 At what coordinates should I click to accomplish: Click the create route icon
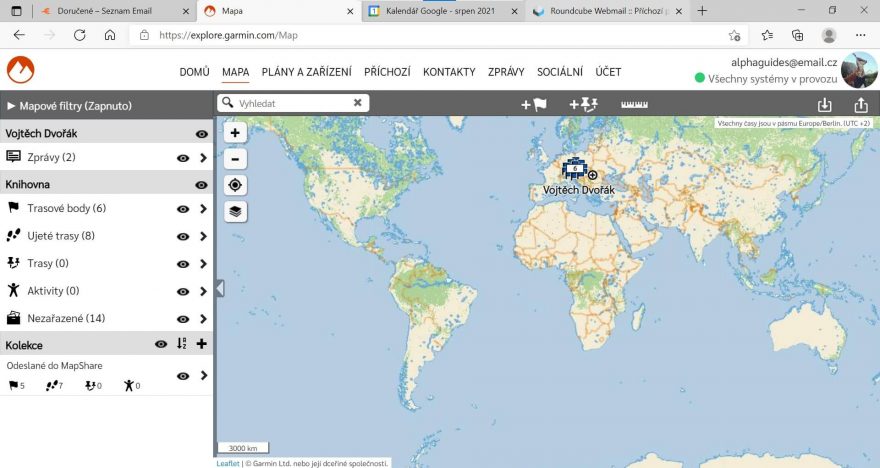pos(582,104)
